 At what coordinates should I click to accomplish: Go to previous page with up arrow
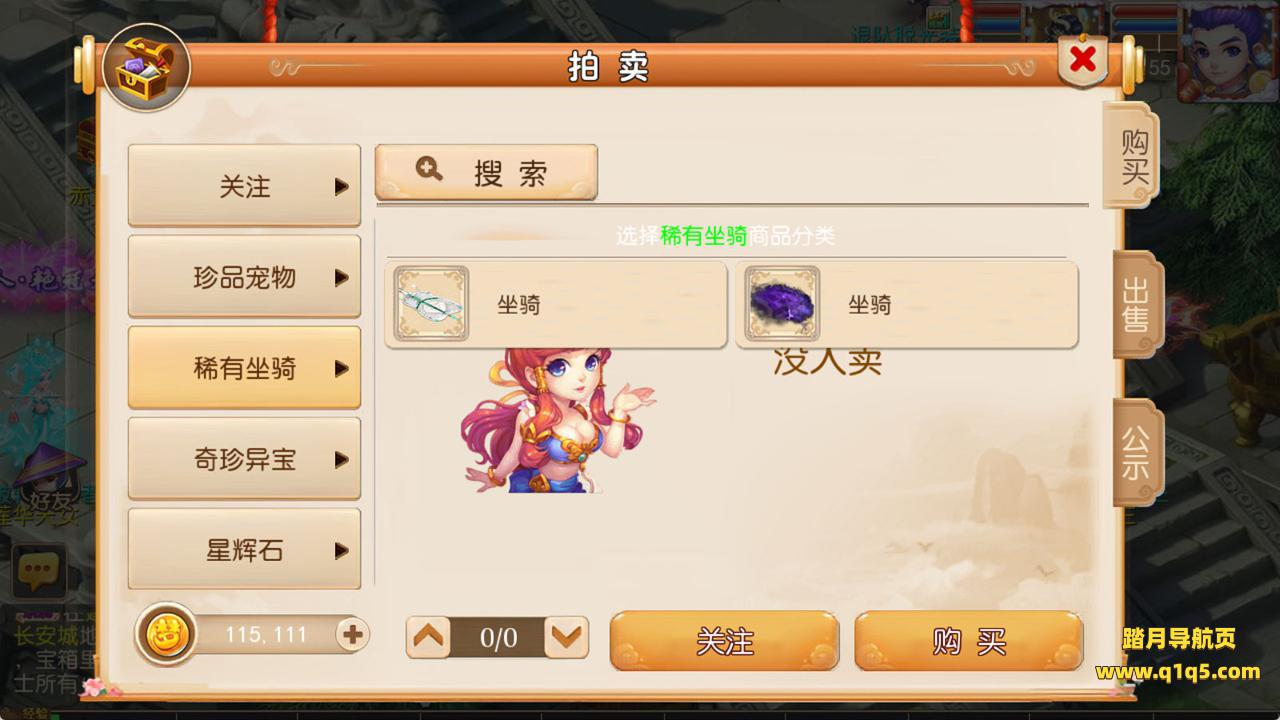(x=430, y=637)
